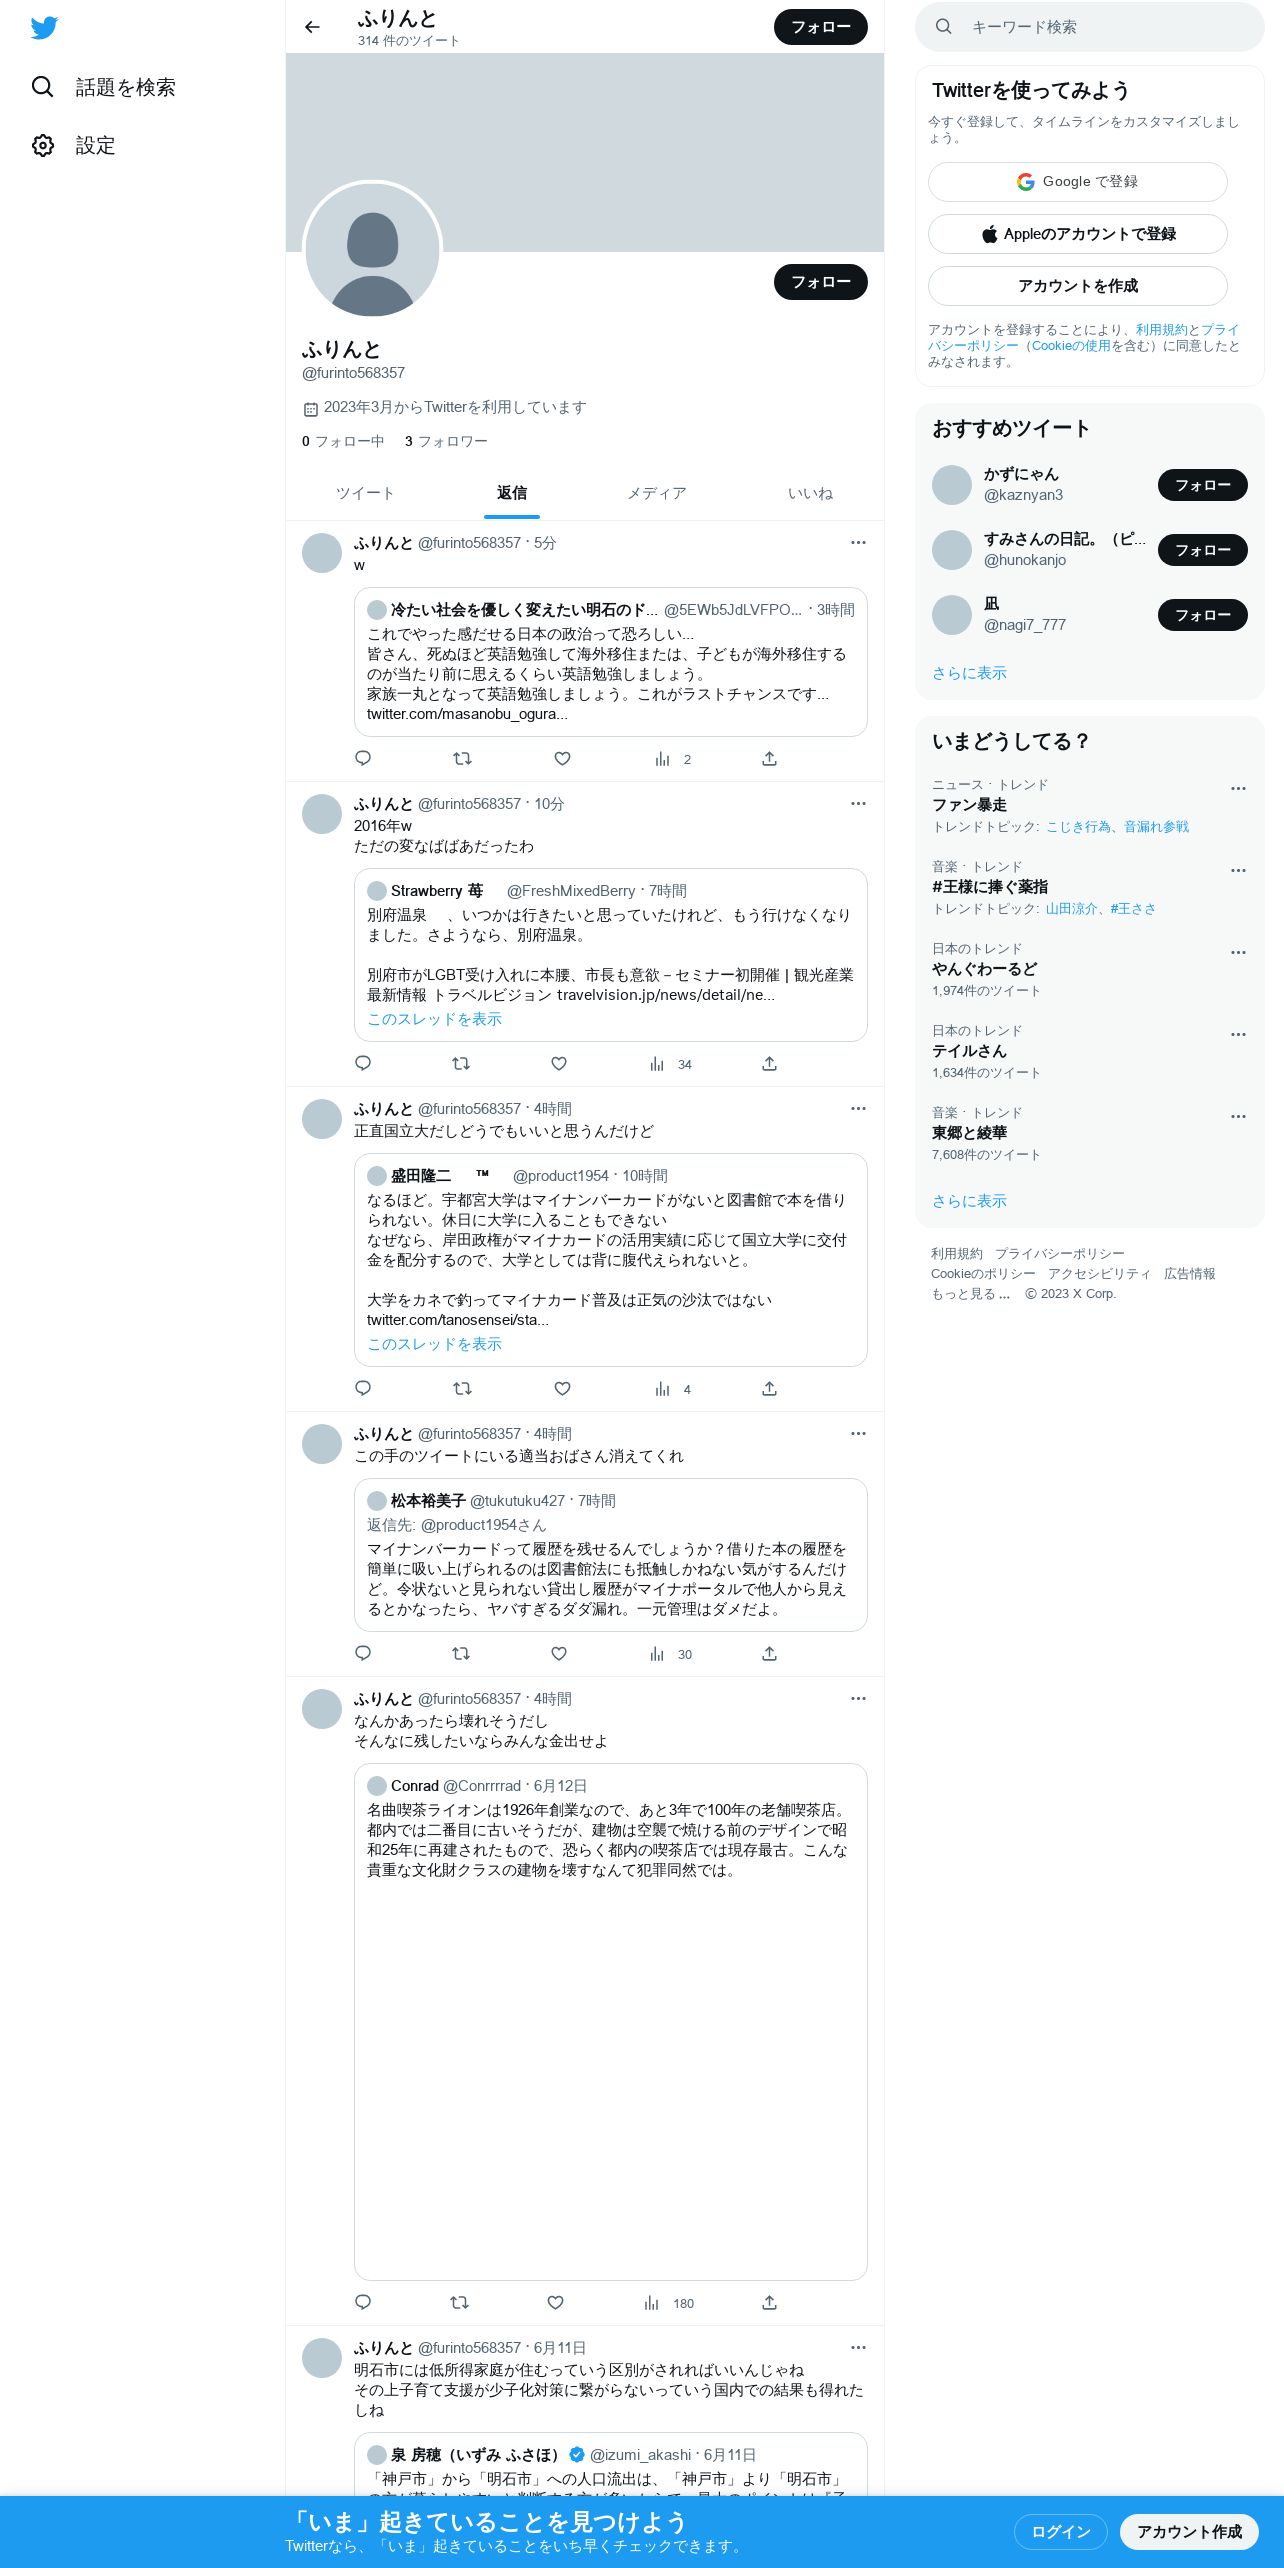Like the 適当おばさん消えてくれ tweet
The height and width of the screenshot is (2568, 1284).
click(559, 1654)
